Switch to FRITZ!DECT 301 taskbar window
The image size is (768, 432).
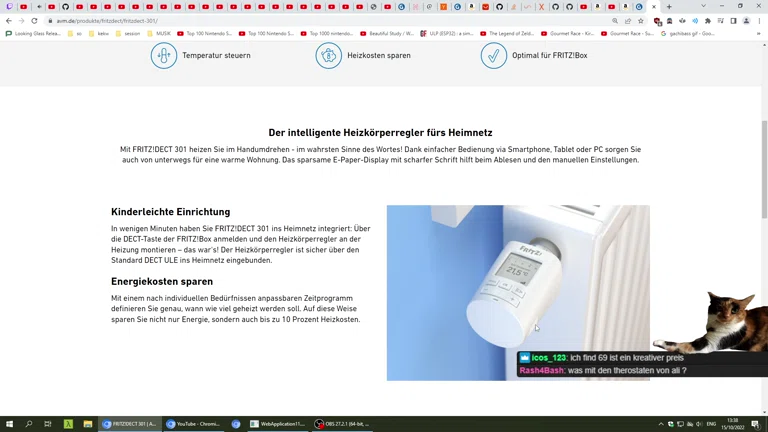point(130,424)
